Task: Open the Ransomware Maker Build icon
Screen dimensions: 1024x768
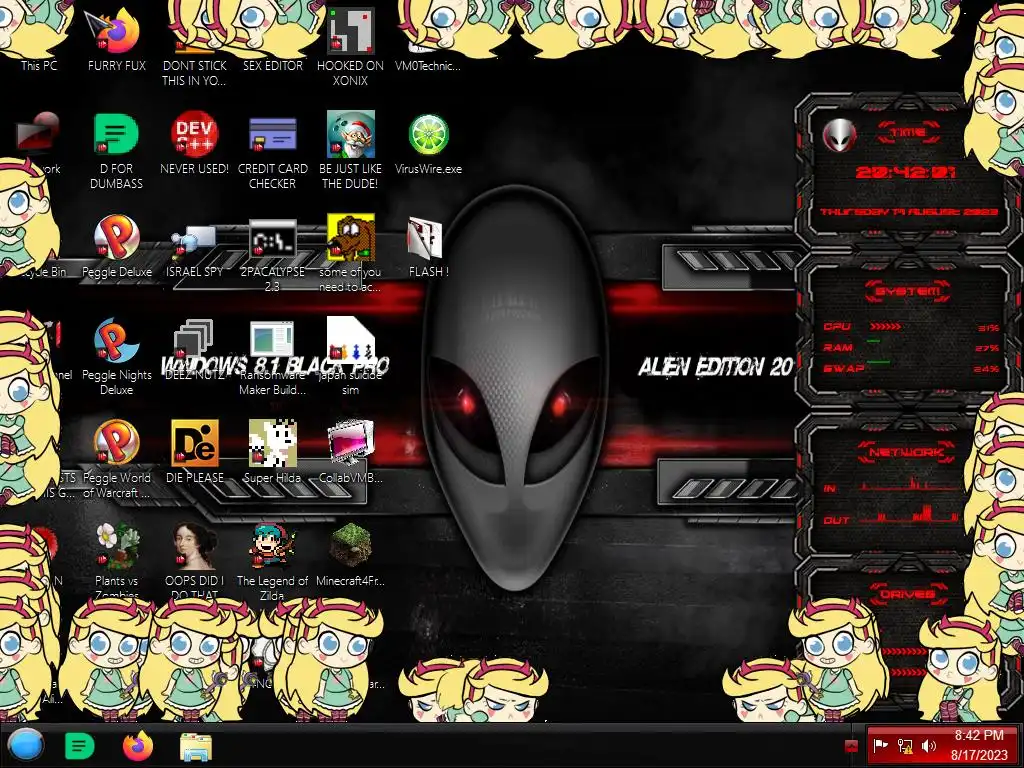Action: 272,341
